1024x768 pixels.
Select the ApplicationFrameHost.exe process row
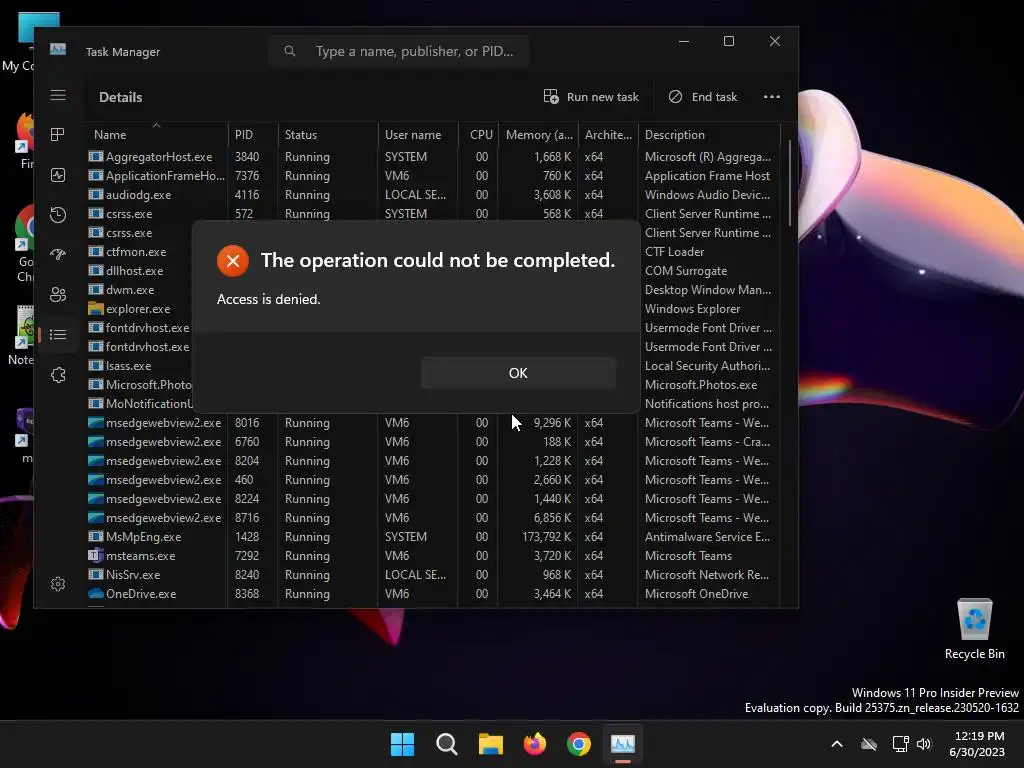pyautogui.click(x=432, y=176)
